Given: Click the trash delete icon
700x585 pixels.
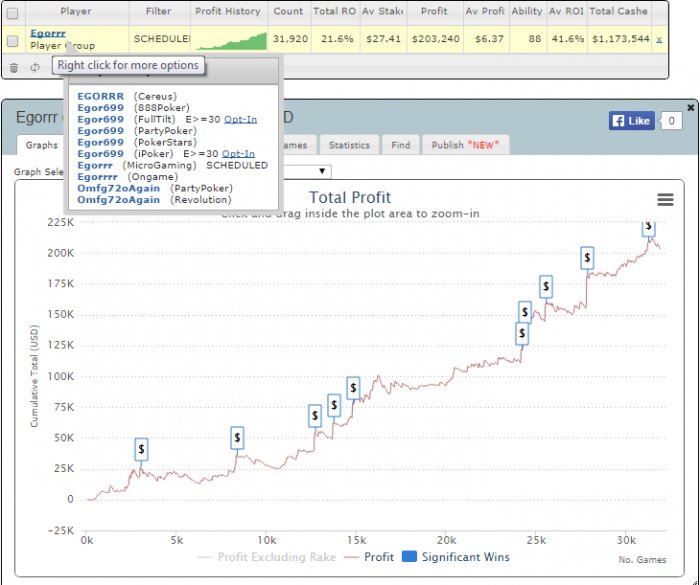Looking at the screenshot, I should 14,67.
